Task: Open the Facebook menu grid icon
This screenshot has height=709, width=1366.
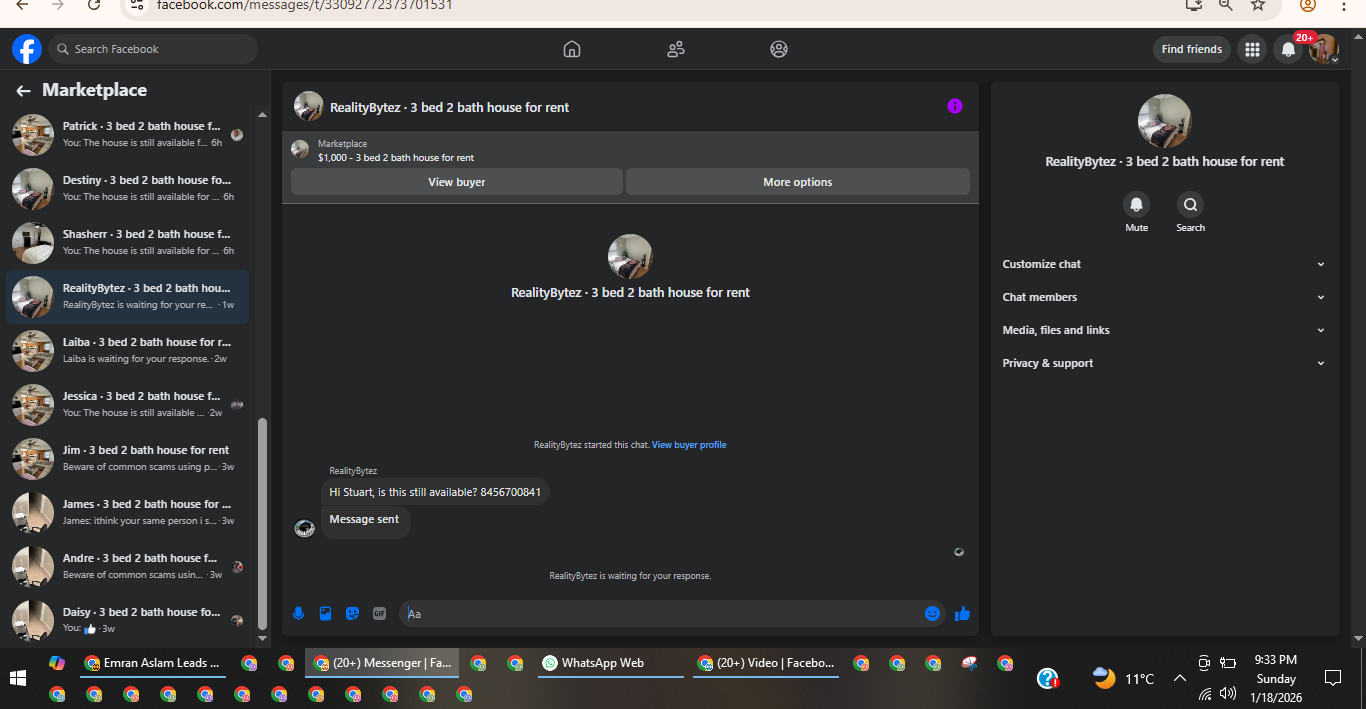Action: click(x=1251, y=49)
